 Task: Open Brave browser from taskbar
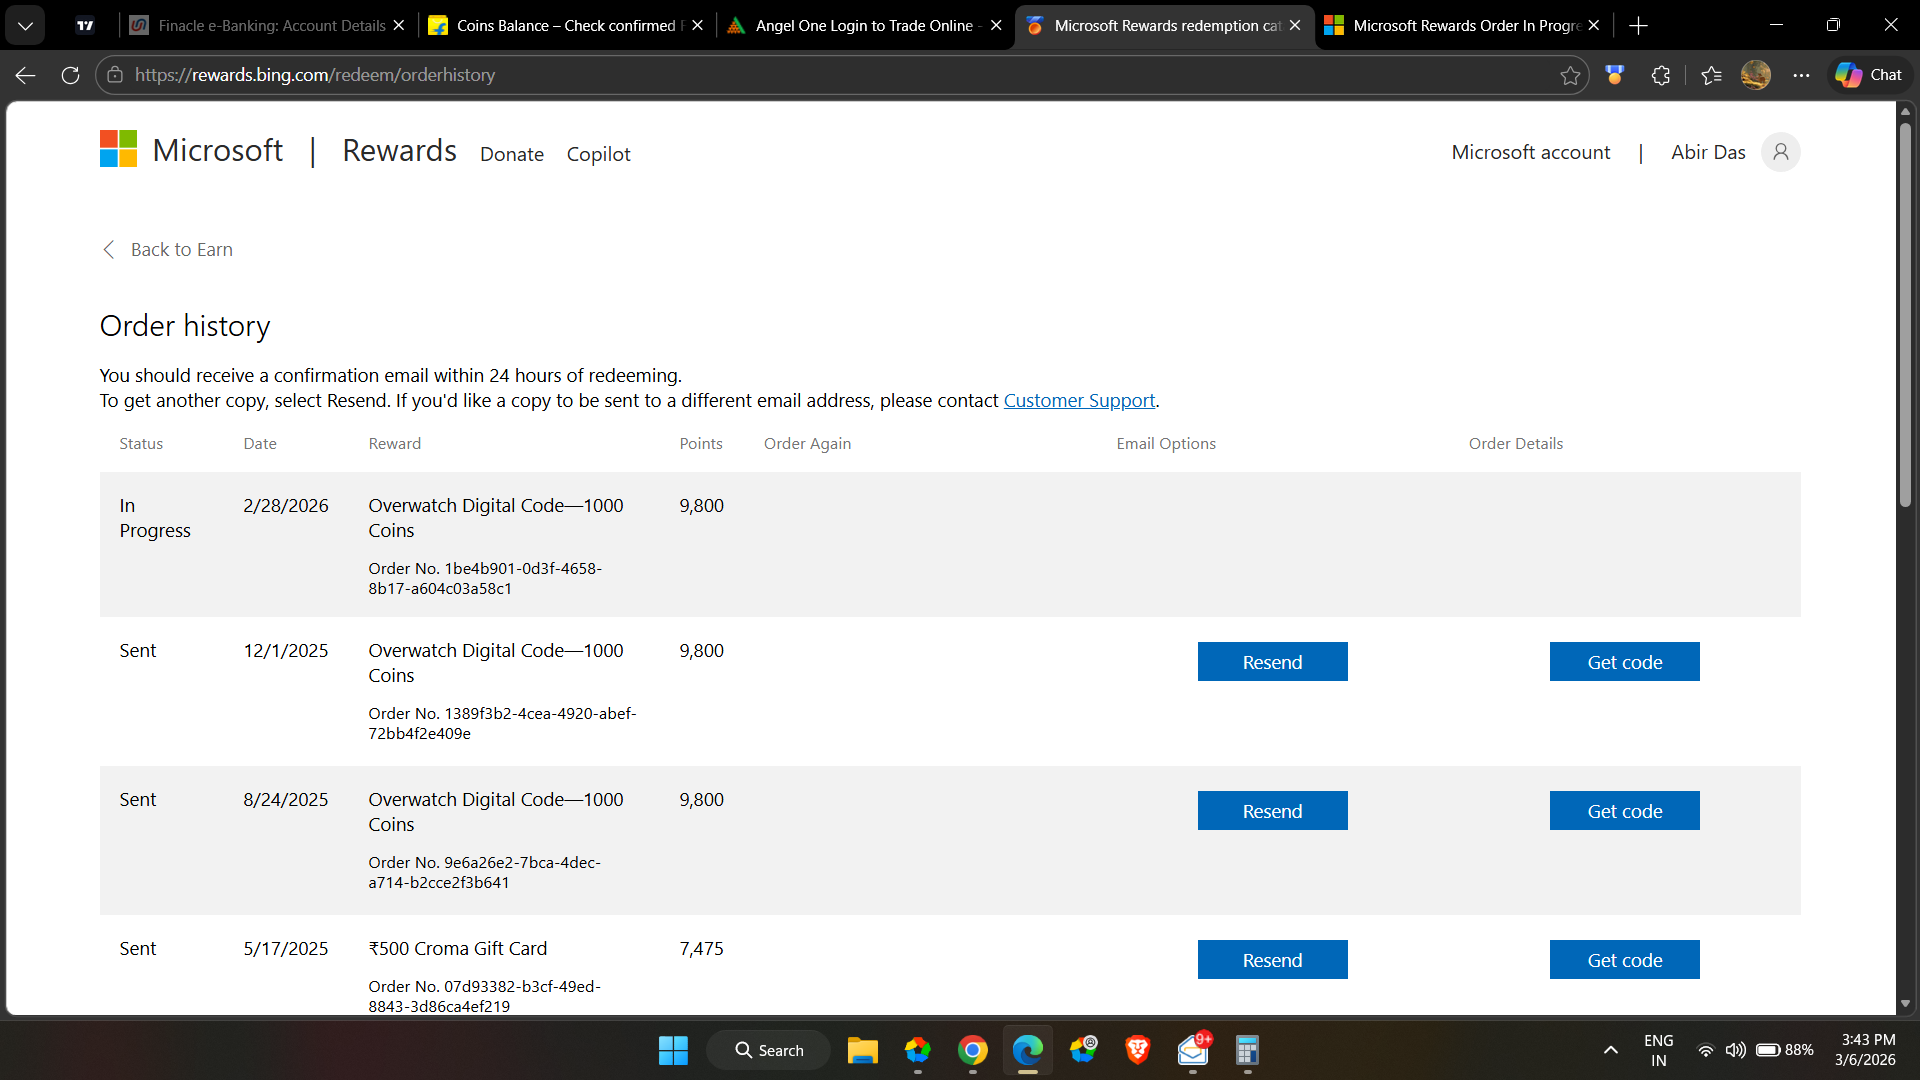(1137, 1050)
